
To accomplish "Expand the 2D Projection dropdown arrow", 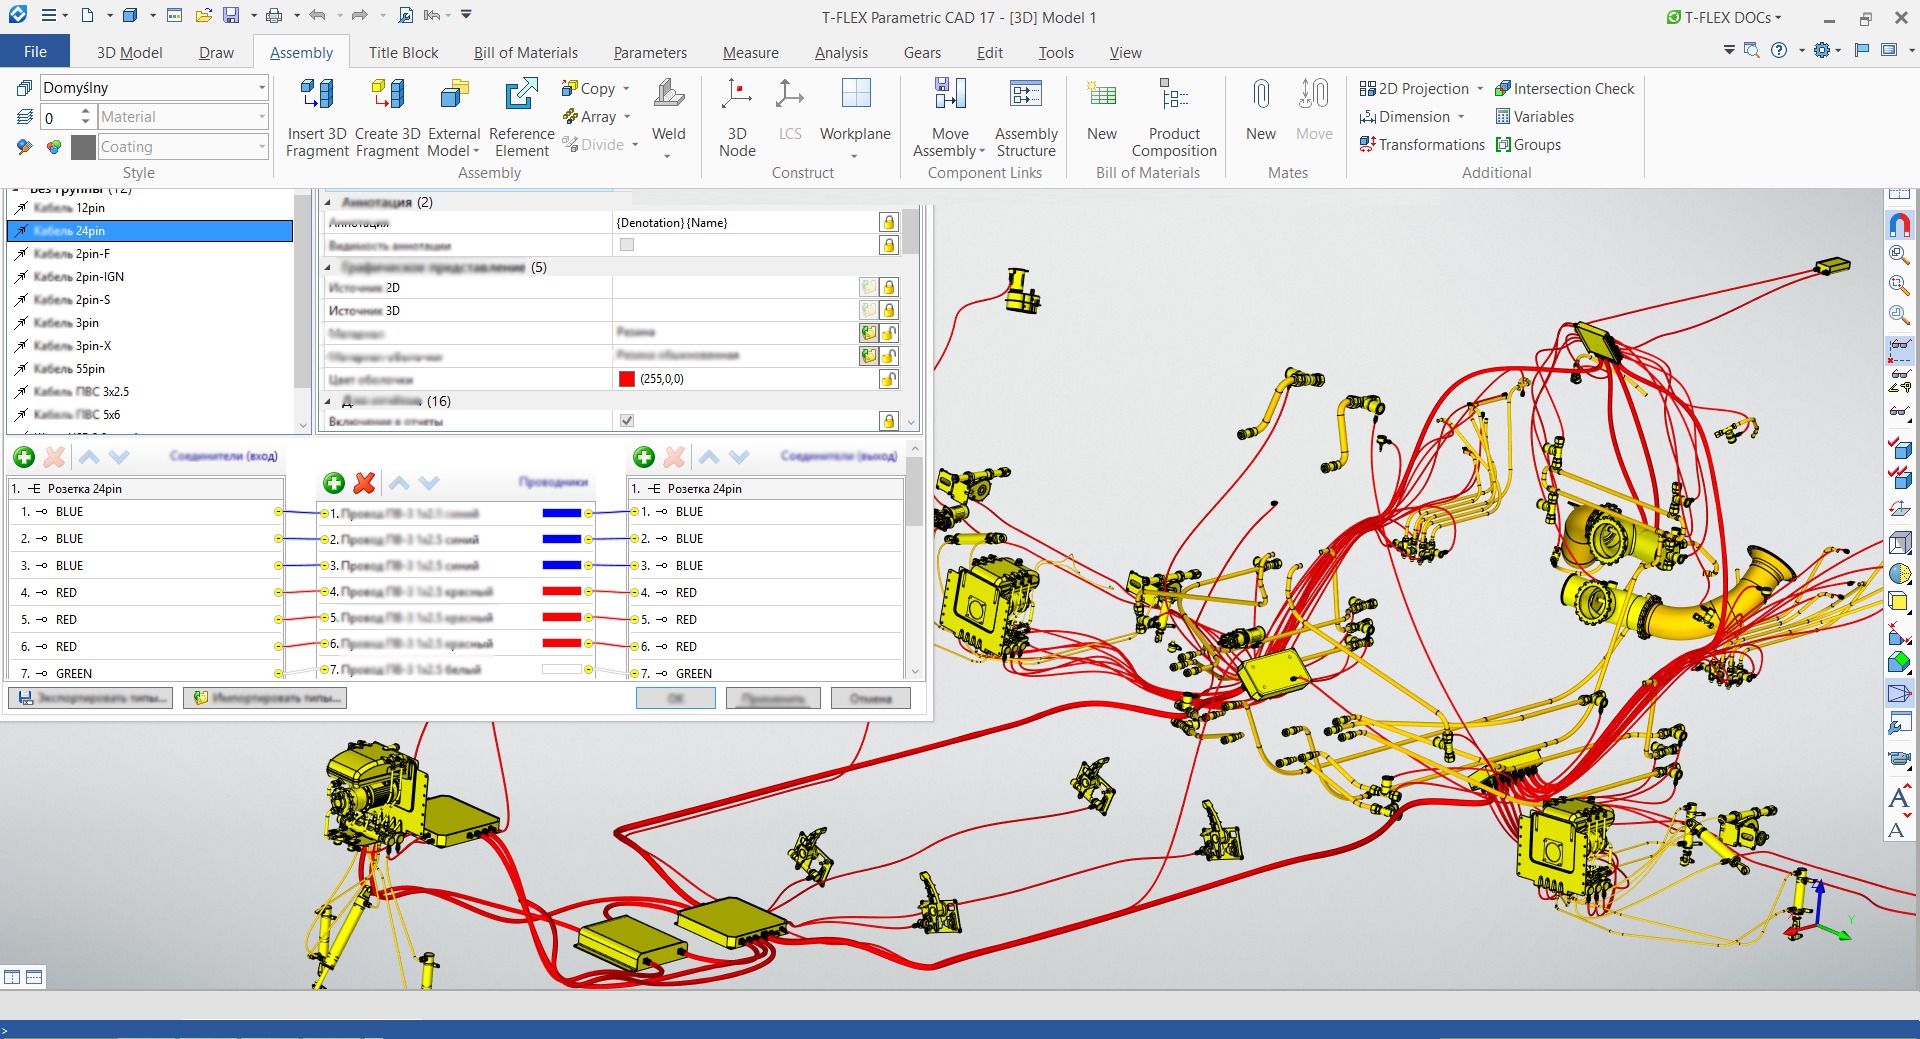I will tap(1480, 89).
